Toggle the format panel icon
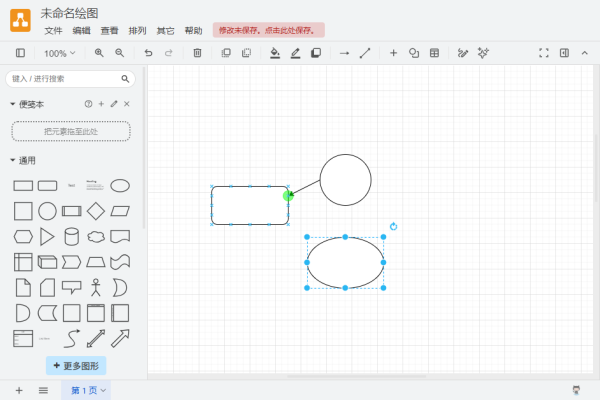 coord(564,53)
